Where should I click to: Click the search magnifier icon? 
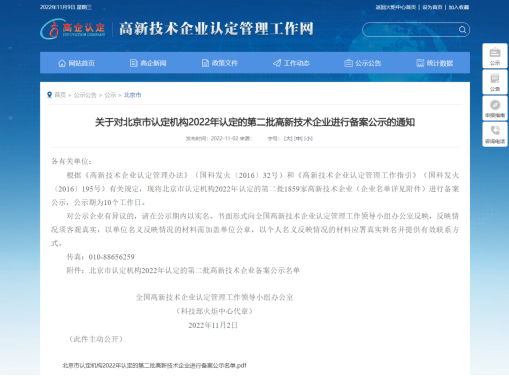click(462, 30)
